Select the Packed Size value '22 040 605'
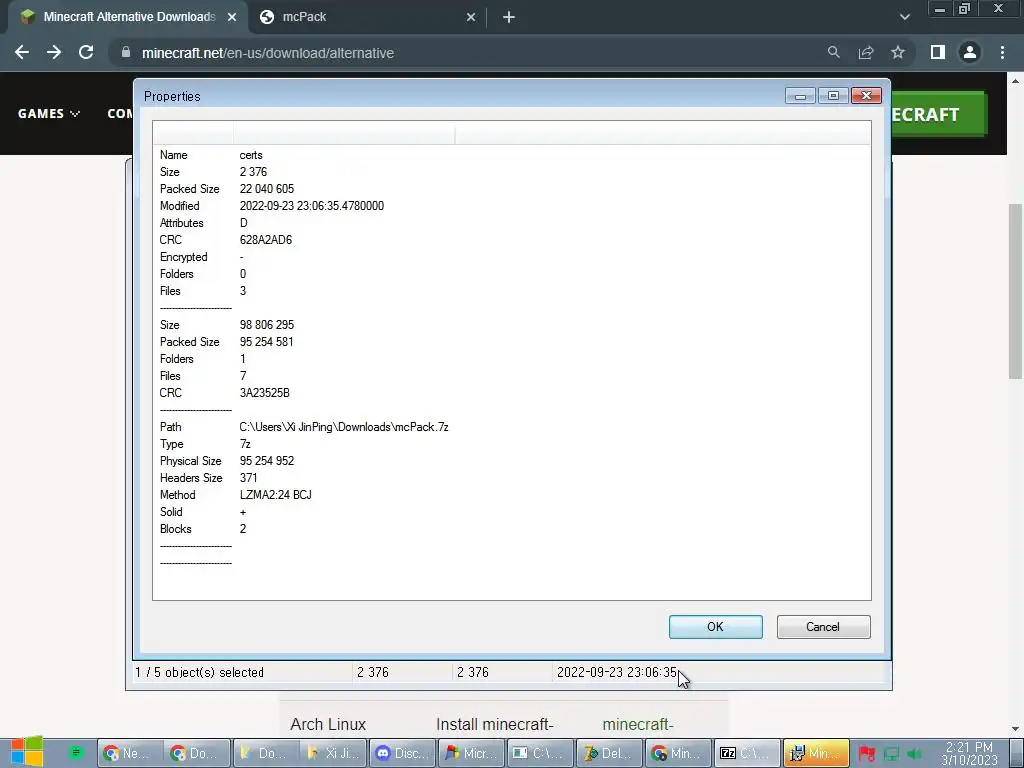1024x768 pixels. coord(266,189)
